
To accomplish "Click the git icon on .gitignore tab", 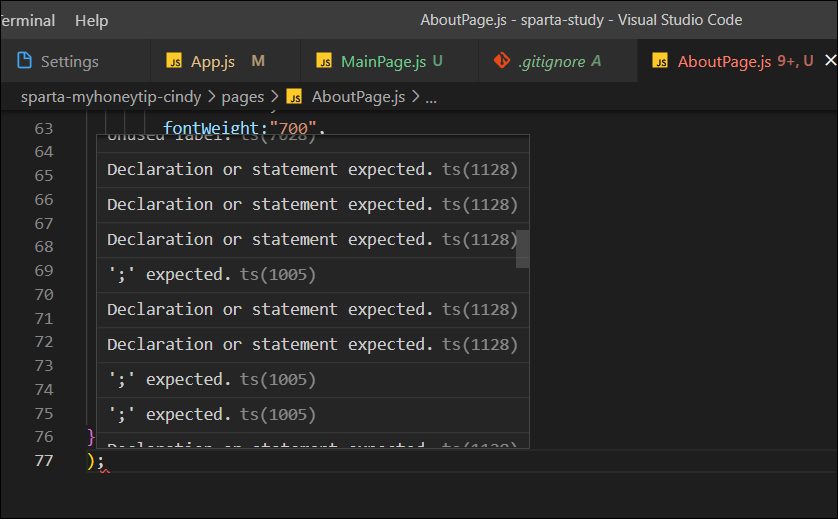I will click(501, 60).
